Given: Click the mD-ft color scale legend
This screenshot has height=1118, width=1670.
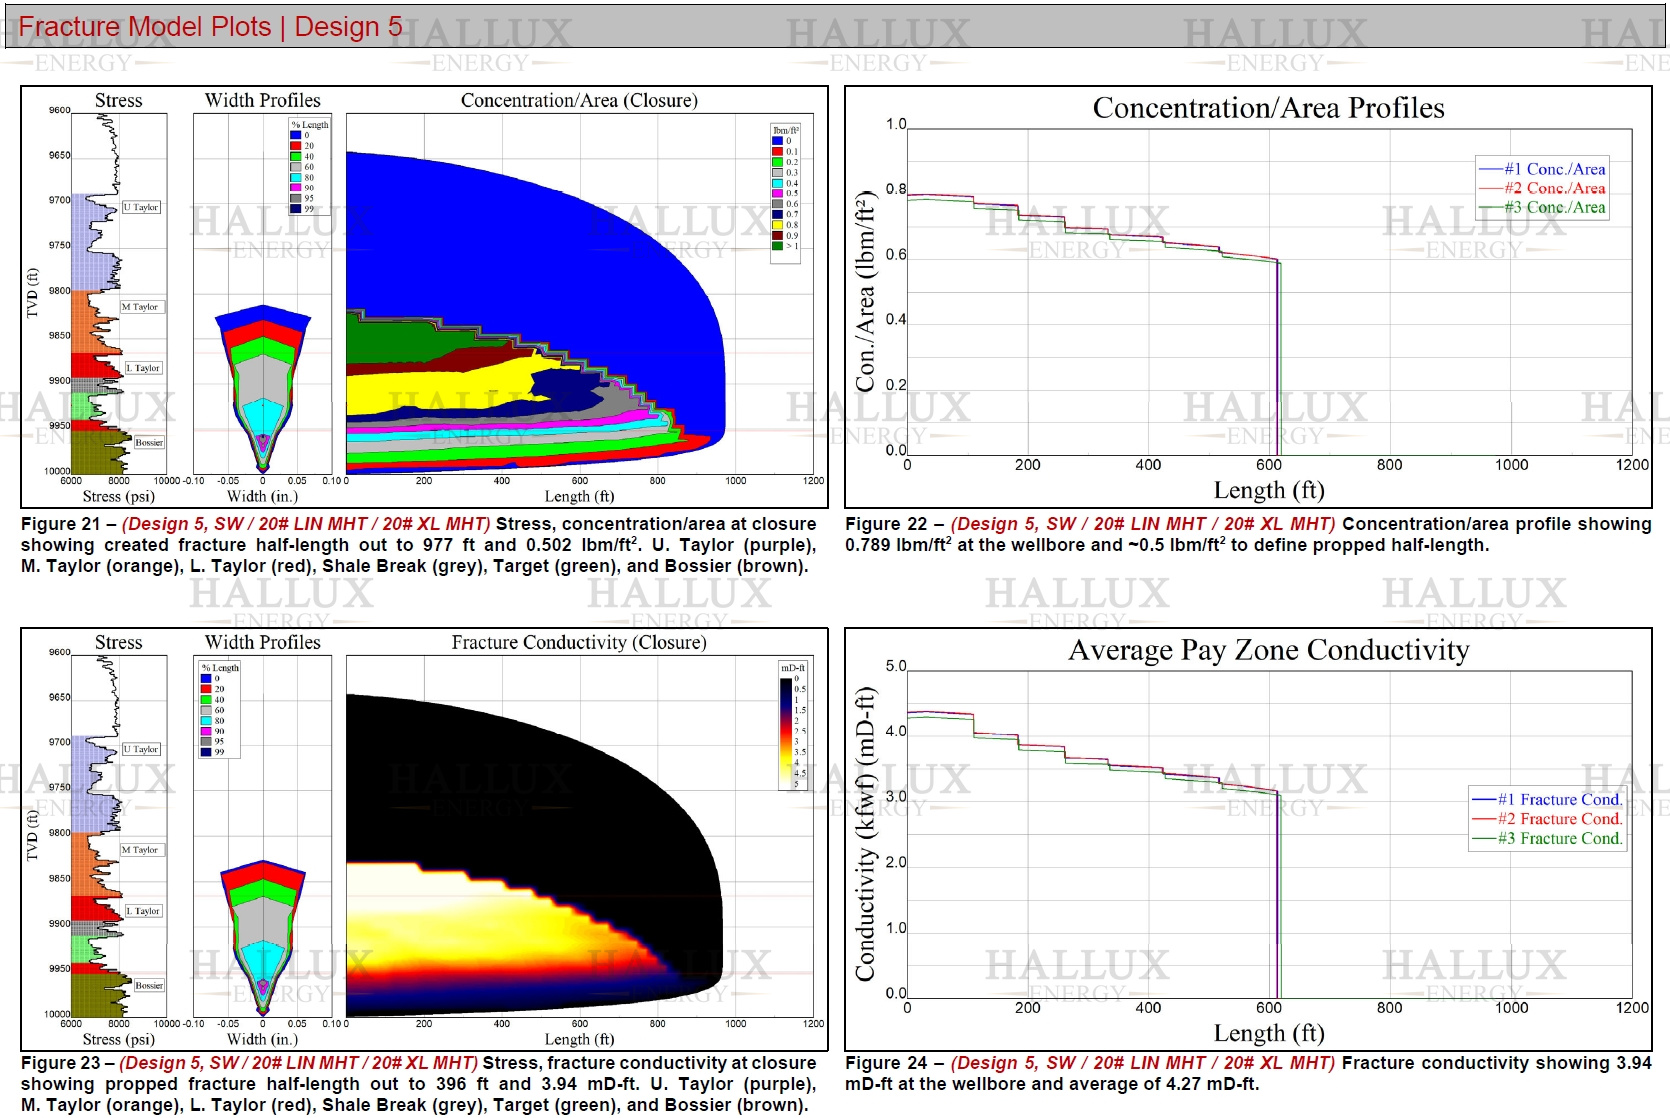Looking at the screenshot, I should tap(792, 726).
